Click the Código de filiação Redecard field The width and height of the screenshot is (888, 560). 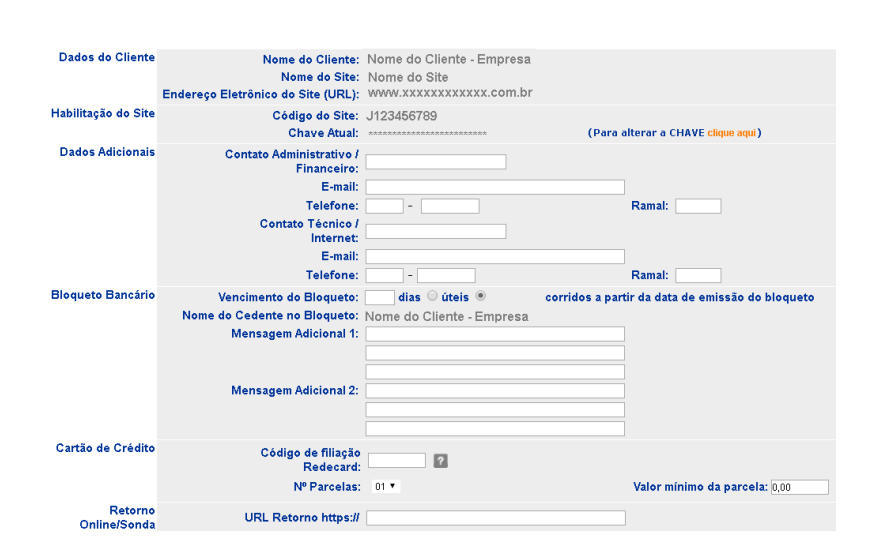[396, 460]
